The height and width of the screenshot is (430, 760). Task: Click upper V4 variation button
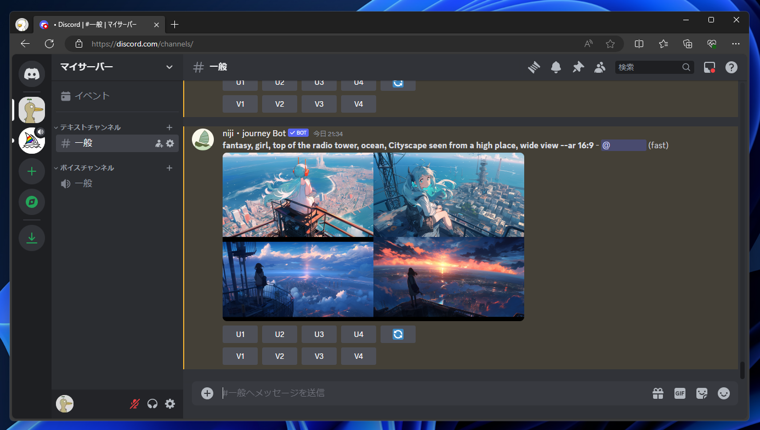[358, 104]
